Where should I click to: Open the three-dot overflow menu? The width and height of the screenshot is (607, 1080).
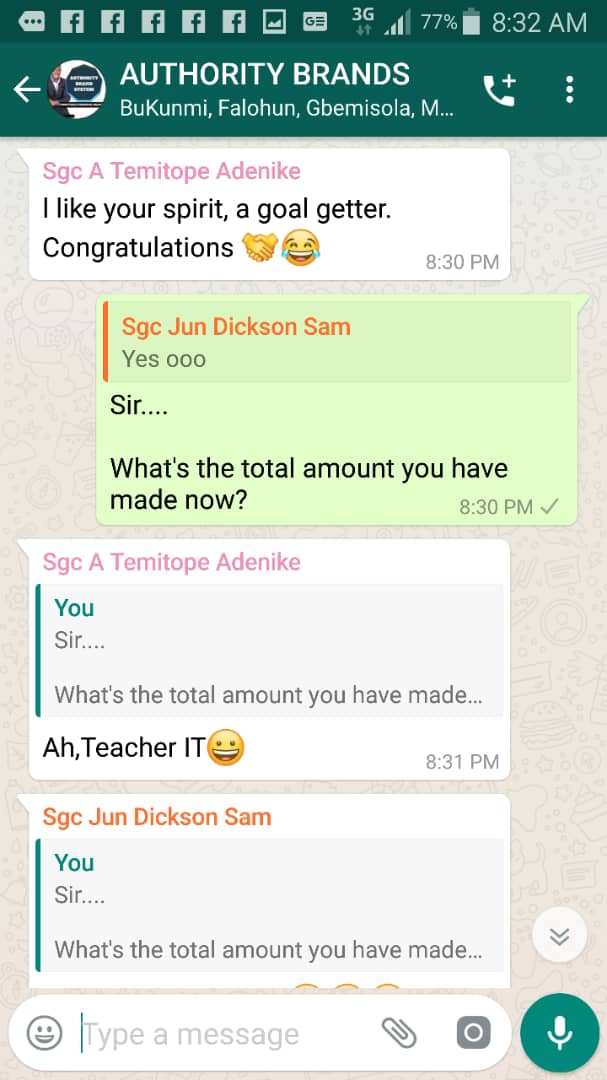[569, 90]
